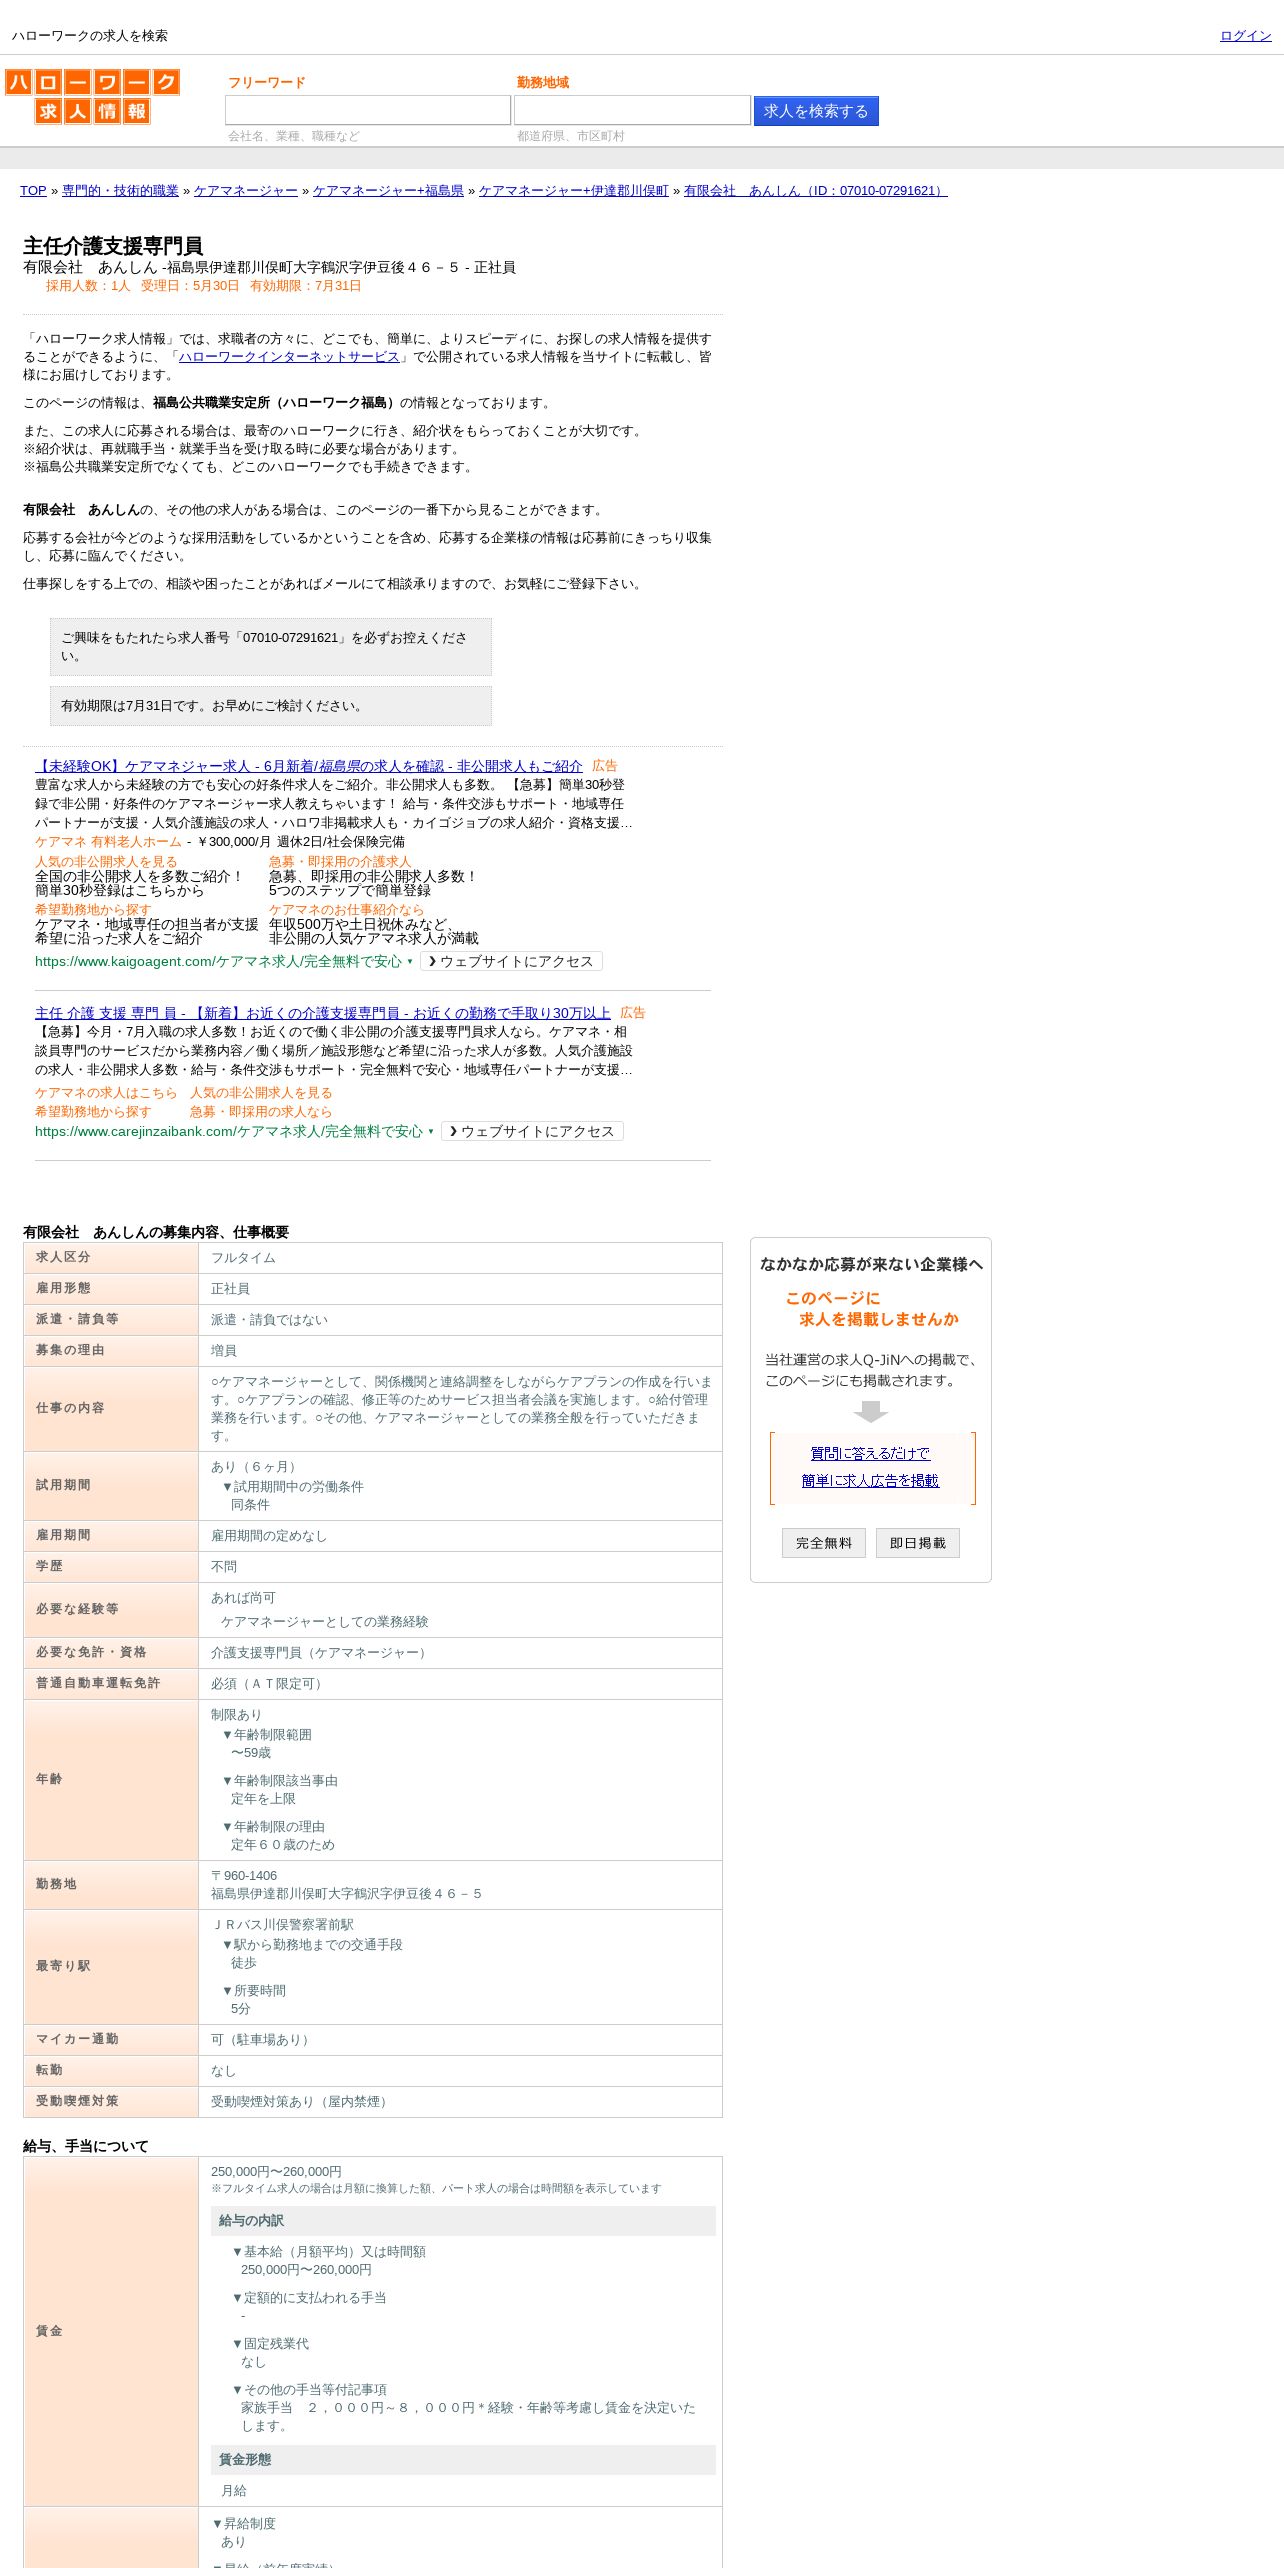Click ケアマネのお仕事紹介なら ad sublink
1284x2568 pixels.
[347, 910]
